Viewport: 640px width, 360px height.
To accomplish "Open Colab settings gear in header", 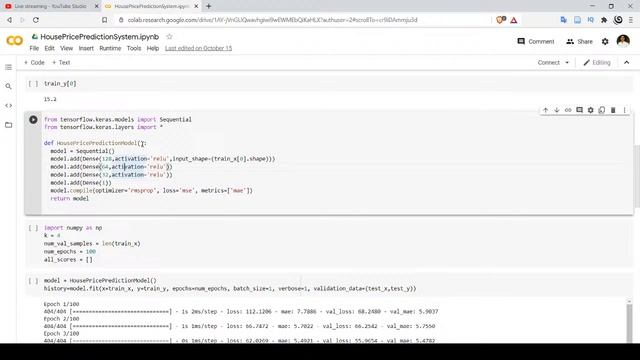I will coord(605,41).
